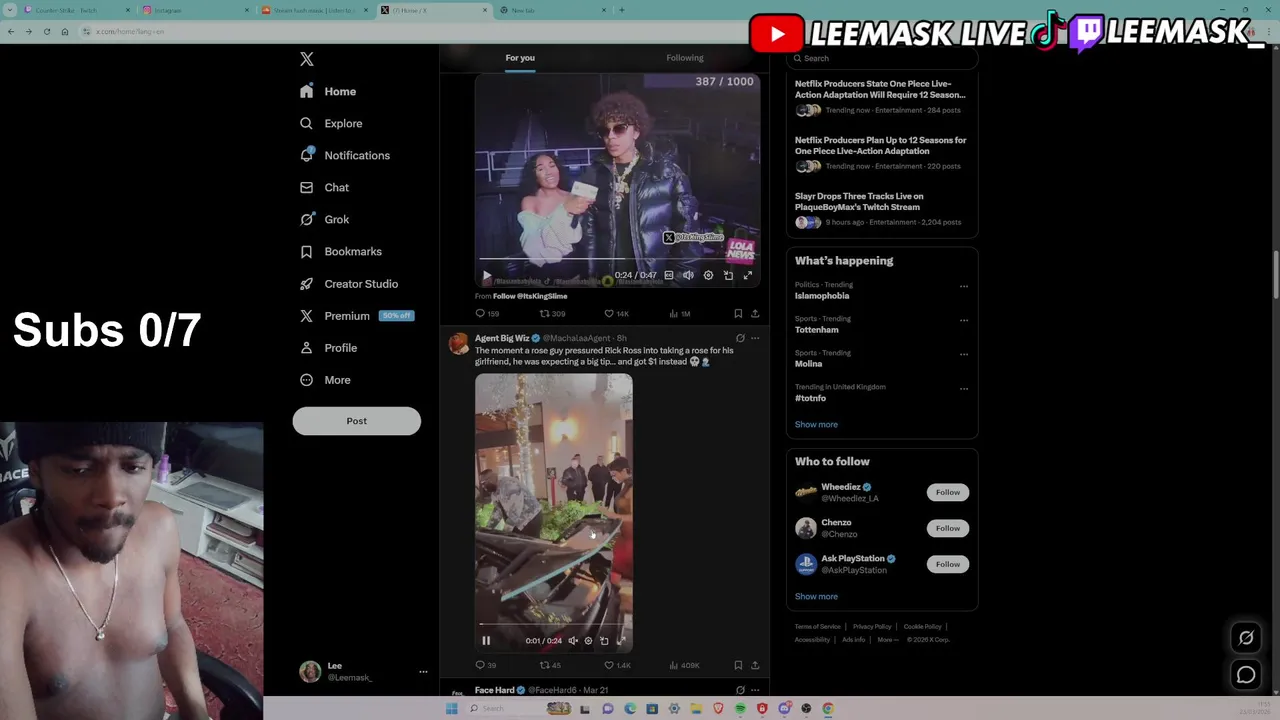Open account menu dots beside Lee
Viewport: 1280px width, 720px height.
(423, 671)
